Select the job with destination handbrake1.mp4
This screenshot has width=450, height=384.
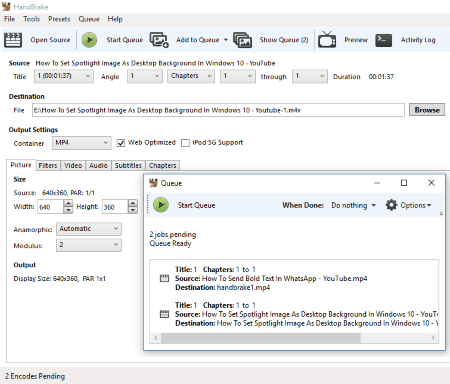pyautogui.click(x=294, y=278)
